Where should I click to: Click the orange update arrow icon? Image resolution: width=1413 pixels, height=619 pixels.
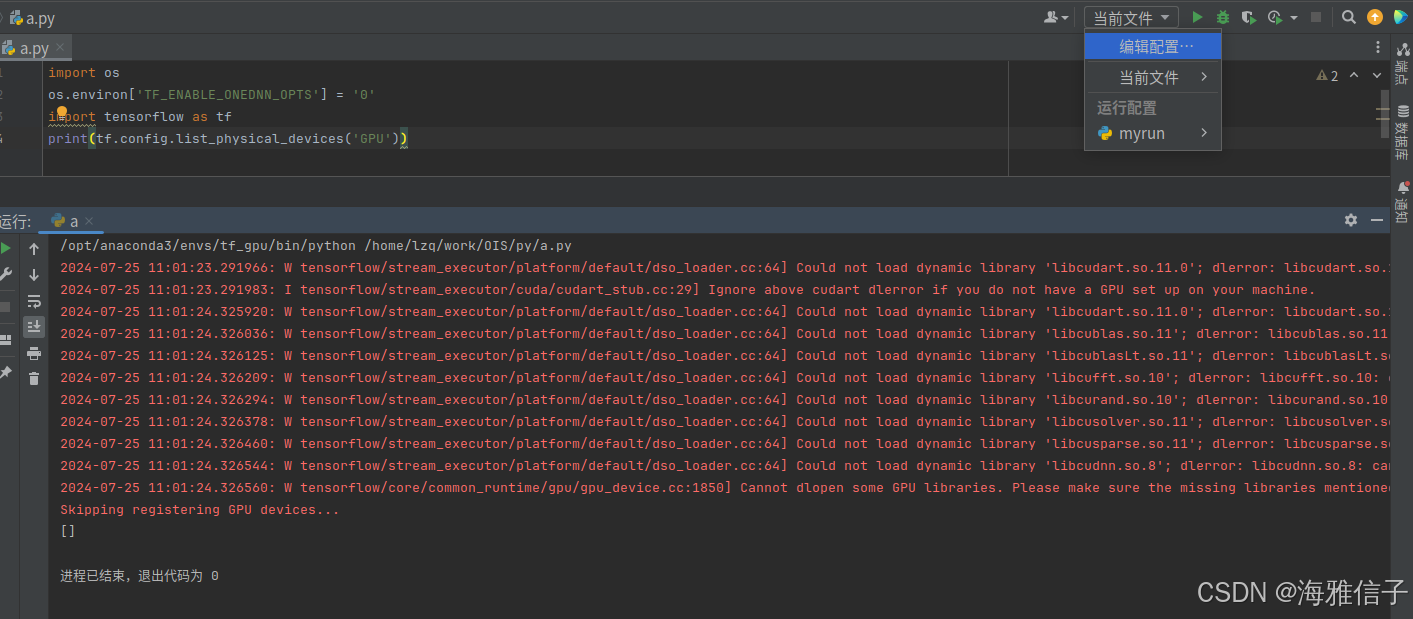tap(1375, 17)
